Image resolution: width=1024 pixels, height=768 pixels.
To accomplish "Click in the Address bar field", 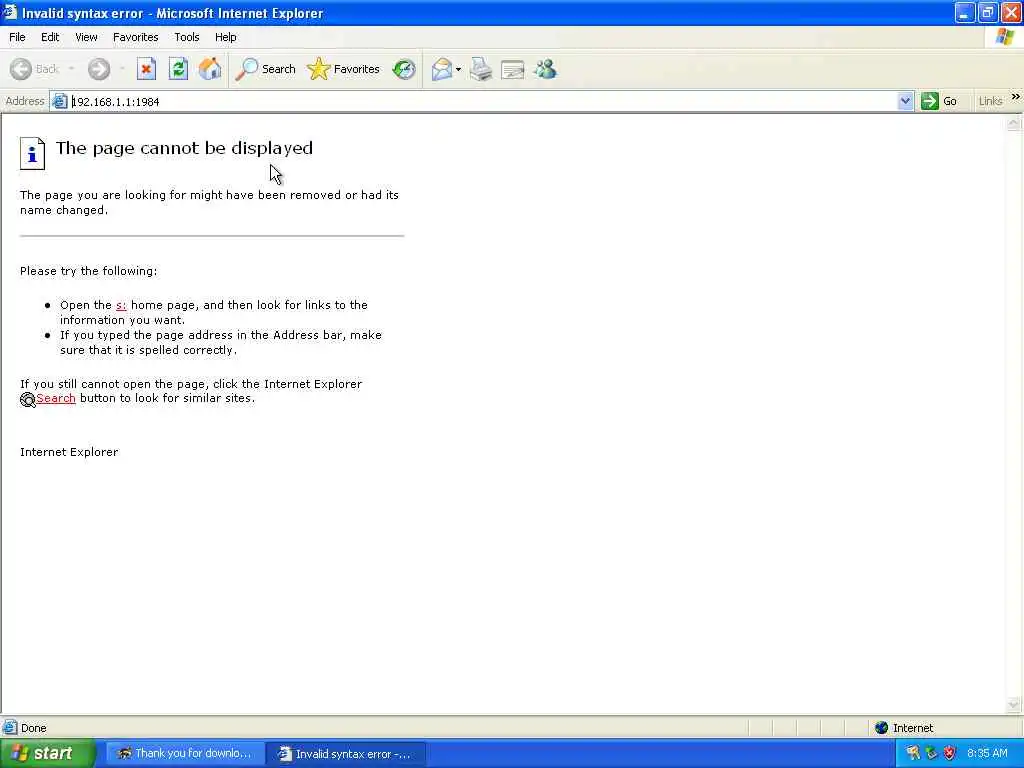I will point(483,101).
